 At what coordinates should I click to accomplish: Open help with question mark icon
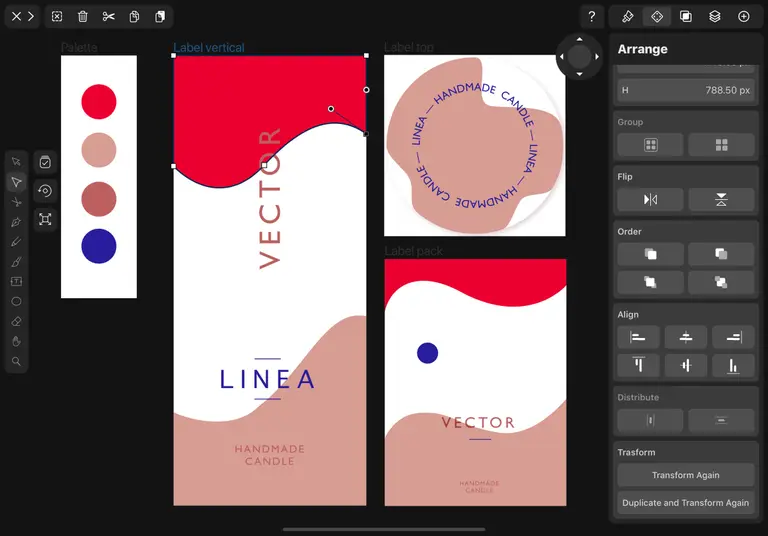[592, 17]
